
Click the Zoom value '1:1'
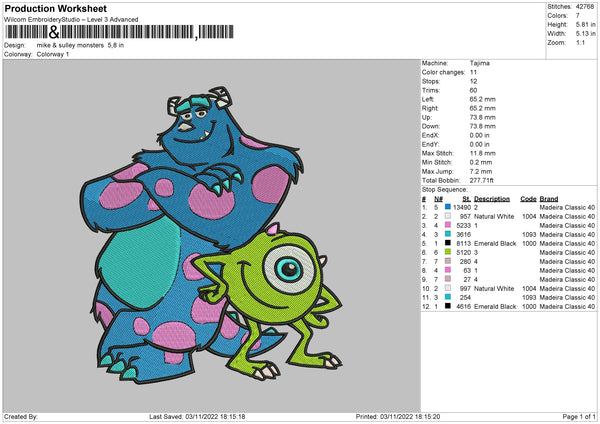coord(580,42)
